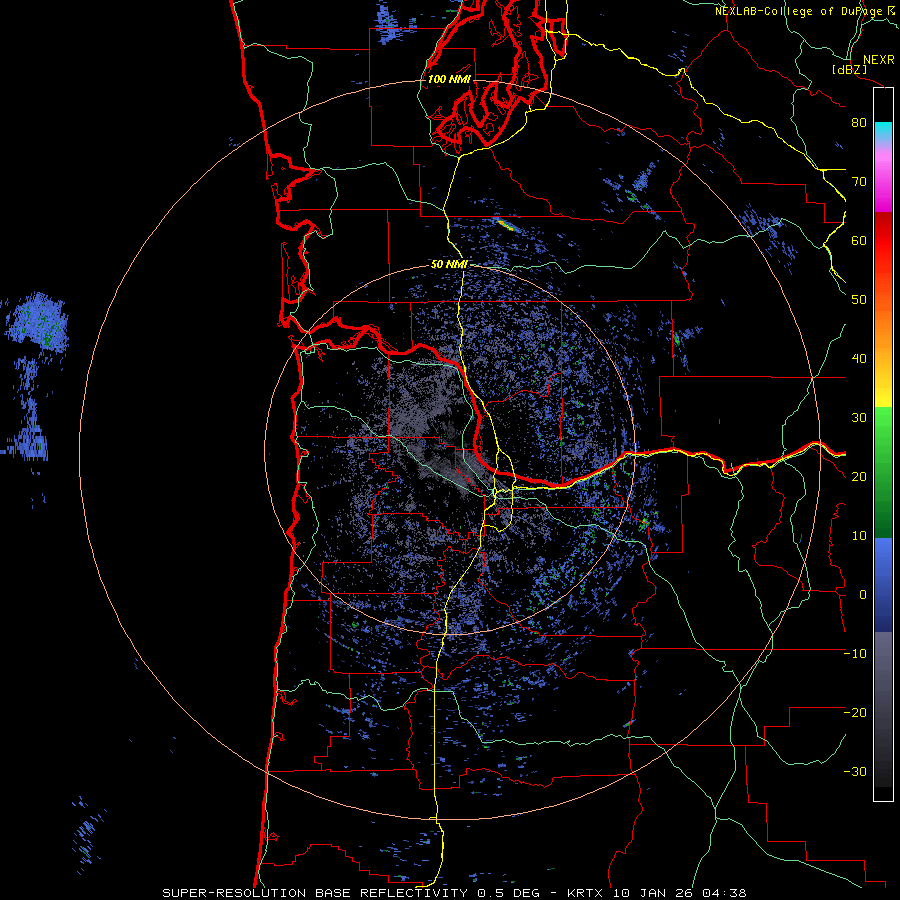
Task: Click the 40 dBZ scale label
Action: pos(859,359)
